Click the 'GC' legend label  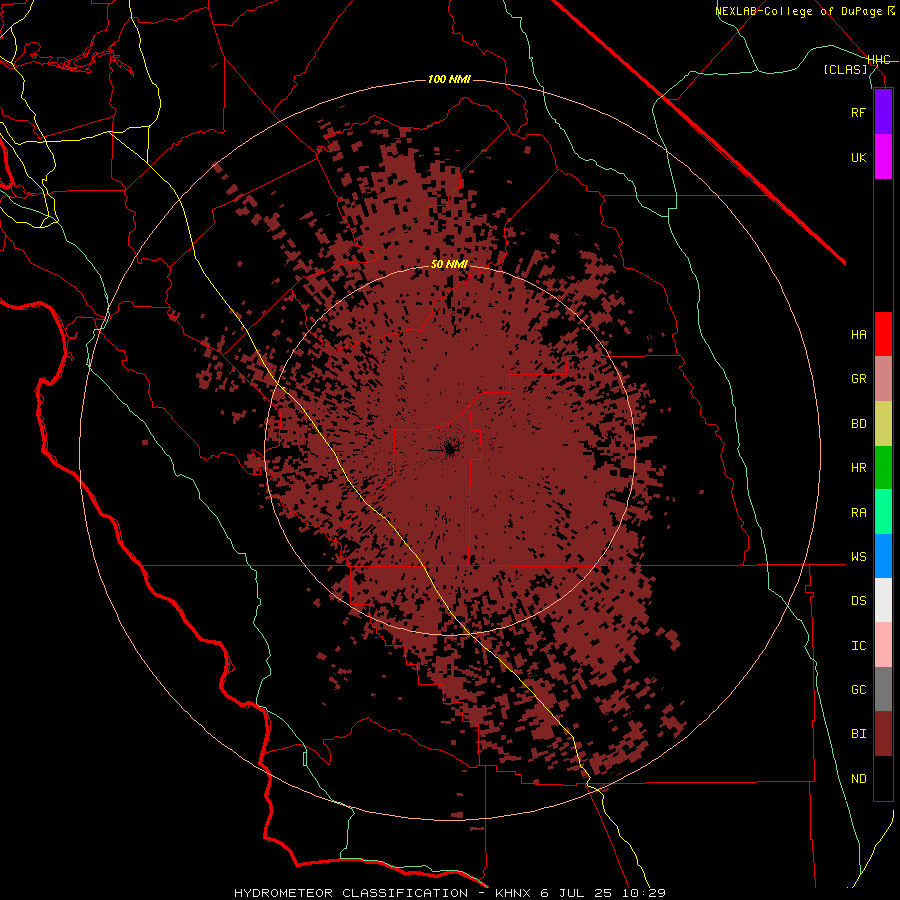858,690
